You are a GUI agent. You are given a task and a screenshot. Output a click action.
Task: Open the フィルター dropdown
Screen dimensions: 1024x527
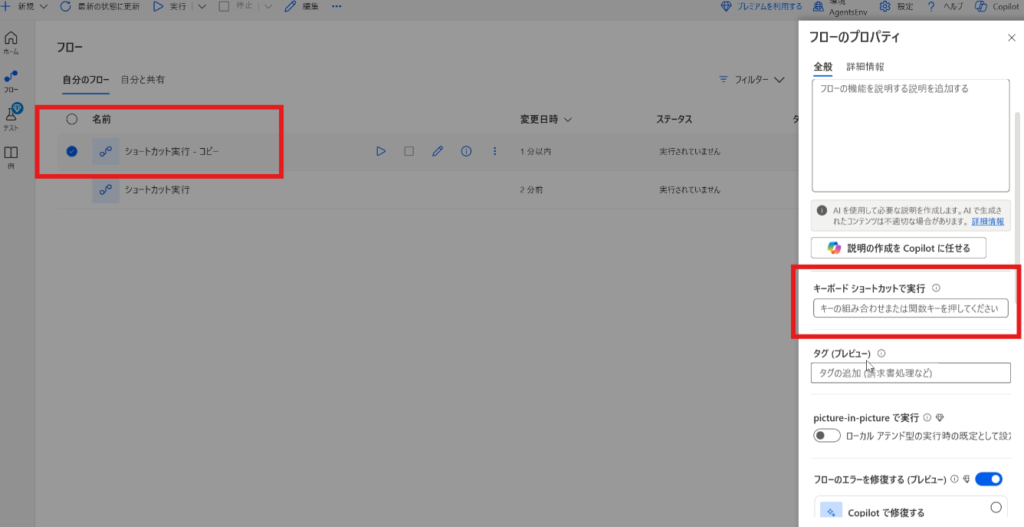tap(751, 79)
